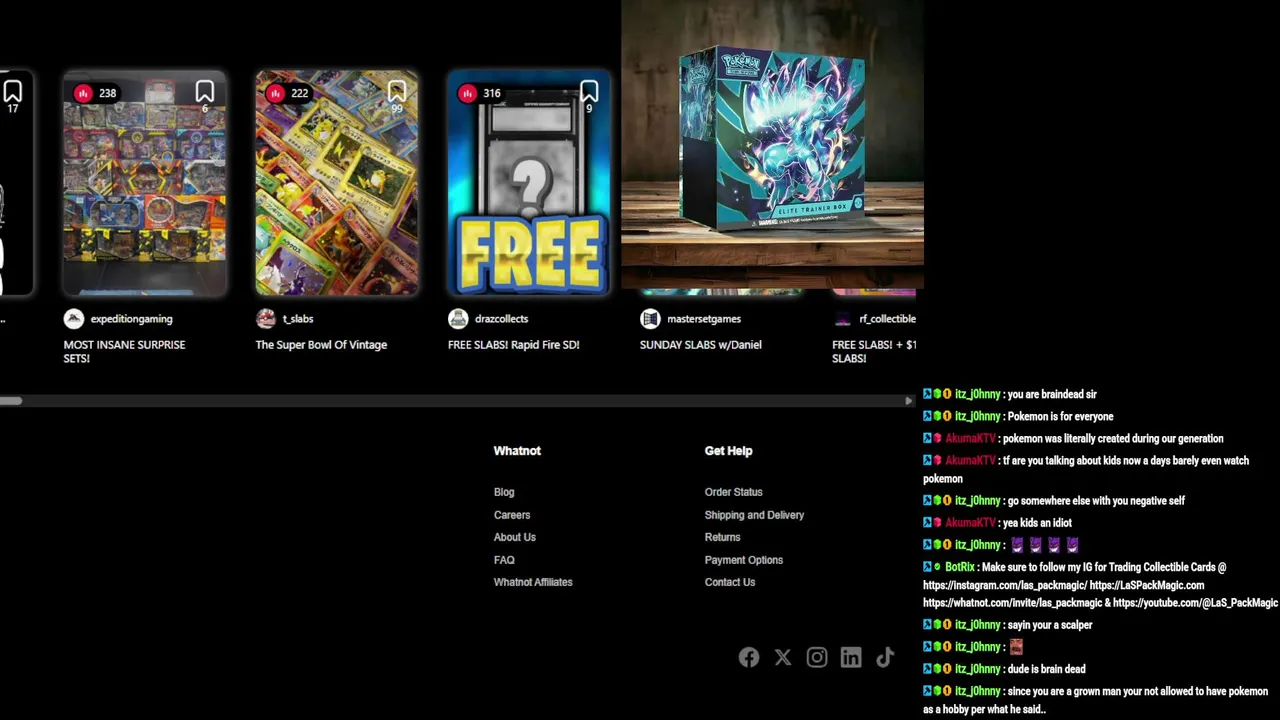Click the horizontal scrollbar right arrow
Image resolution: width=1280 pixels, height=720 pixels.
(x=908, y=401)
